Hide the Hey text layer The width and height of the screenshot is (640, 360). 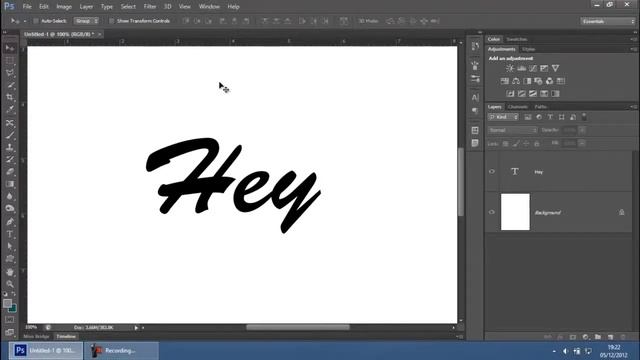pyautogui.click(x=492, y=172)
